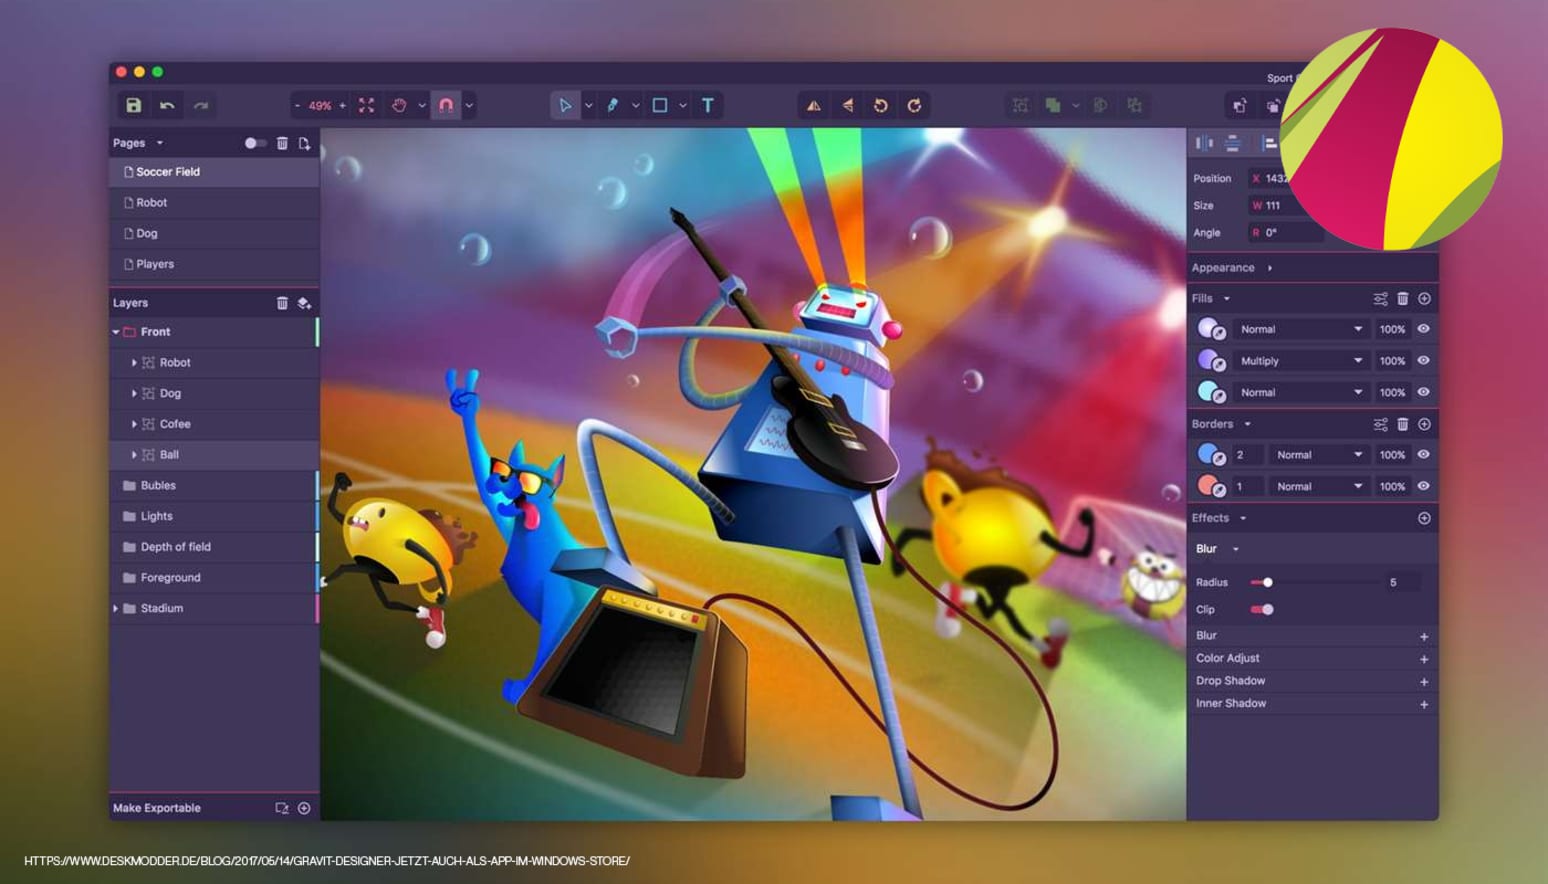This screenshot has height=884, width=1548.
Task: Open the Soccer Field page
Action: [x=168, y=171]
